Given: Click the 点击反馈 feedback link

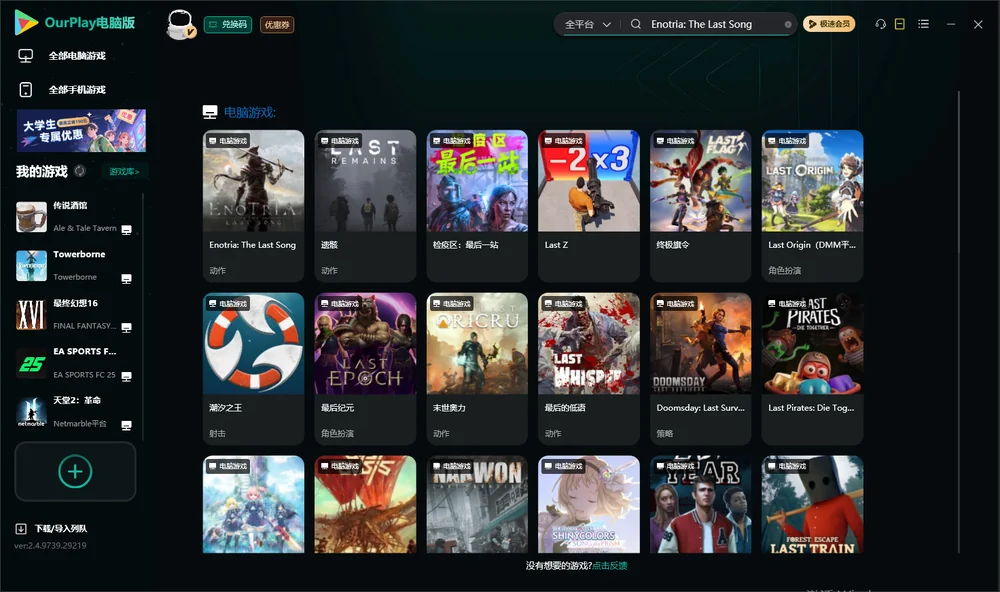Looking at the screenshot, I should (x=610, y=566).
